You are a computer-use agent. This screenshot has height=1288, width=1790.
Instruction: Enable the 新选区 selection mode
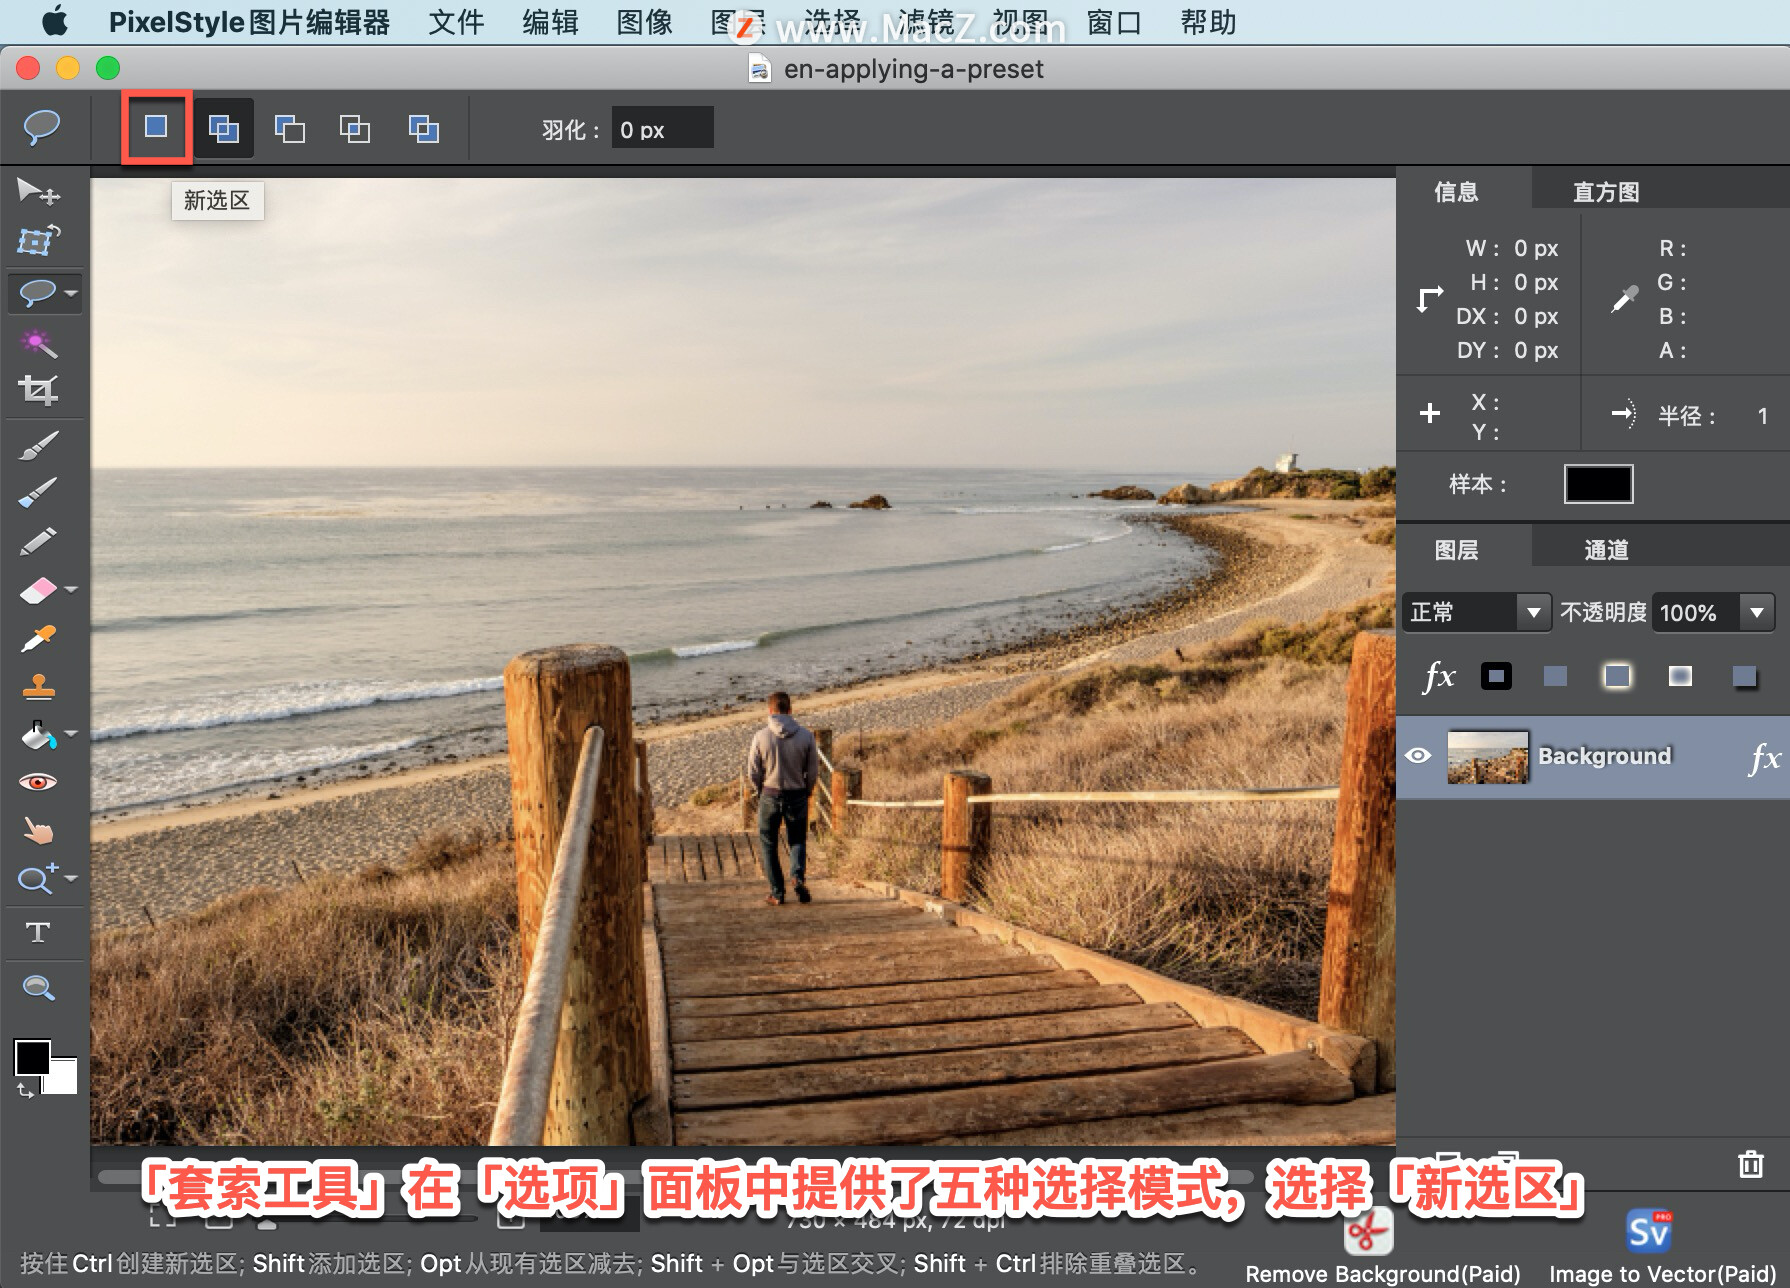pos(155,128)
